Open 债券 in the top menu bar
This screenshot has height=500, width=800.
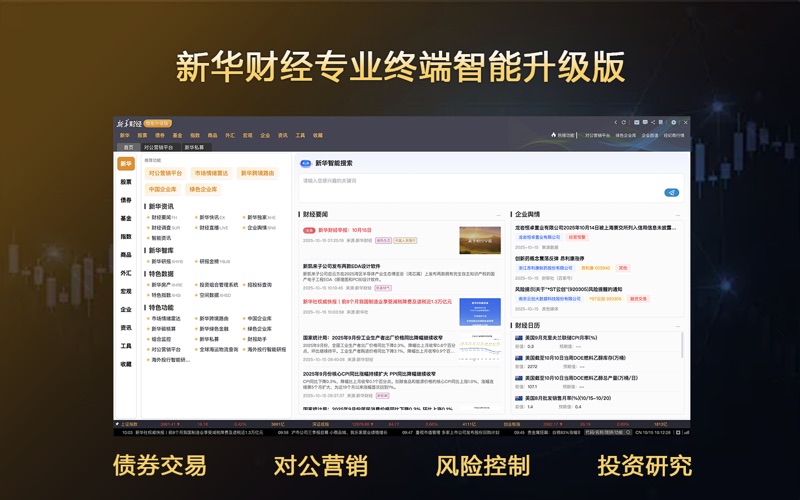pyautogui.click(x=160, y=135)
